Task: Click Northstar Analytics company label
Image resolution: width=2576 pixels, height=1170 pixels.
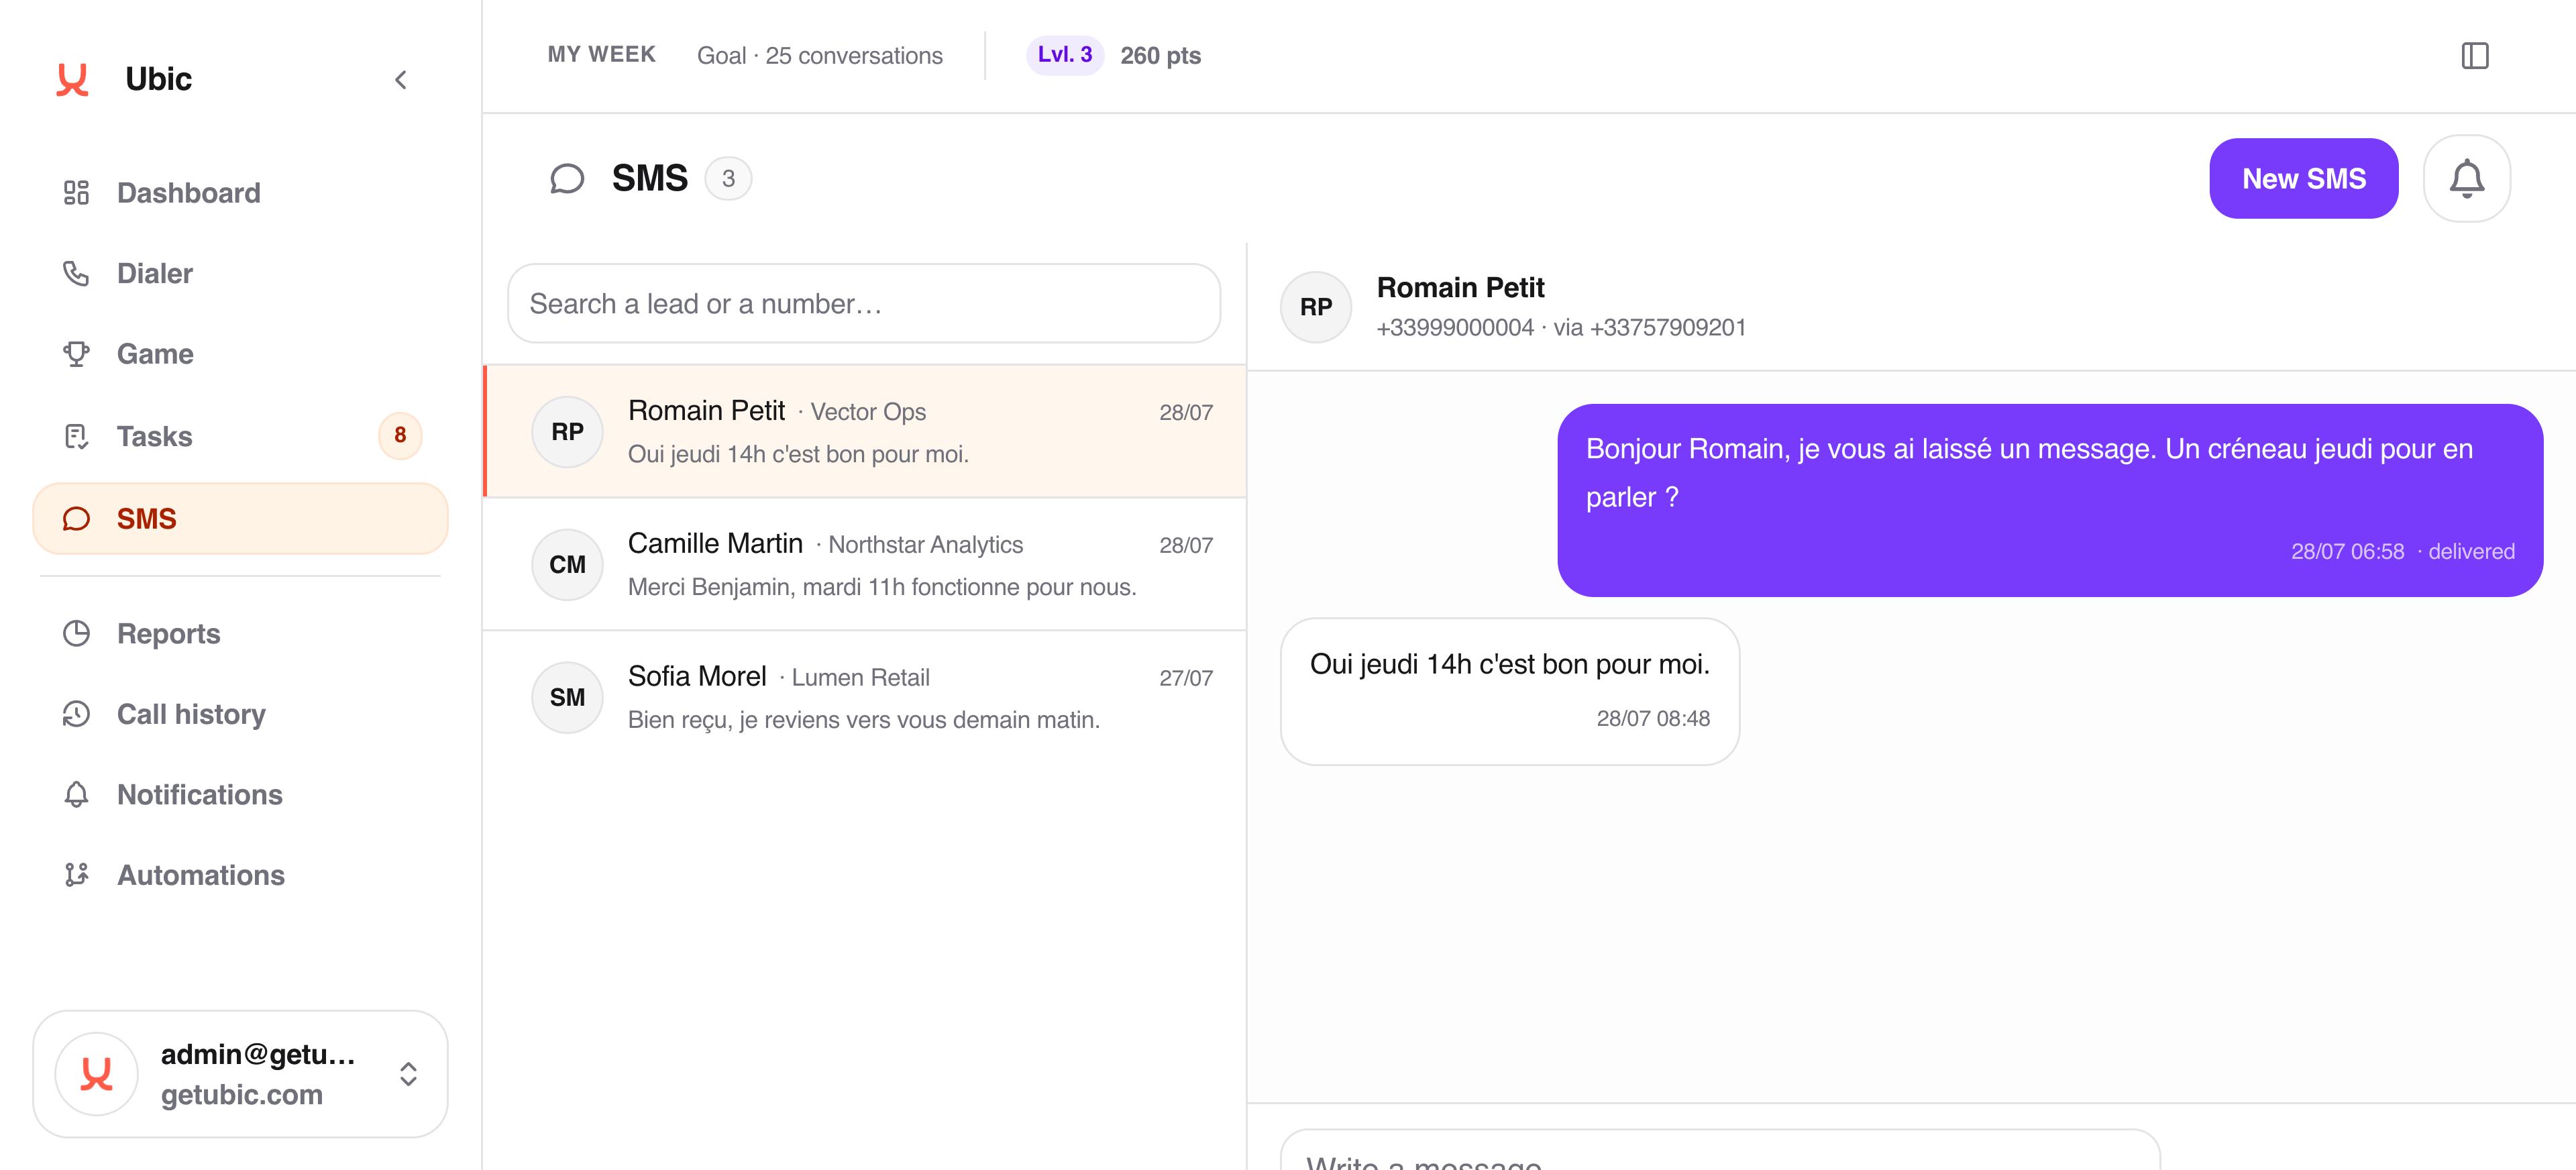Action: point(925,544)
